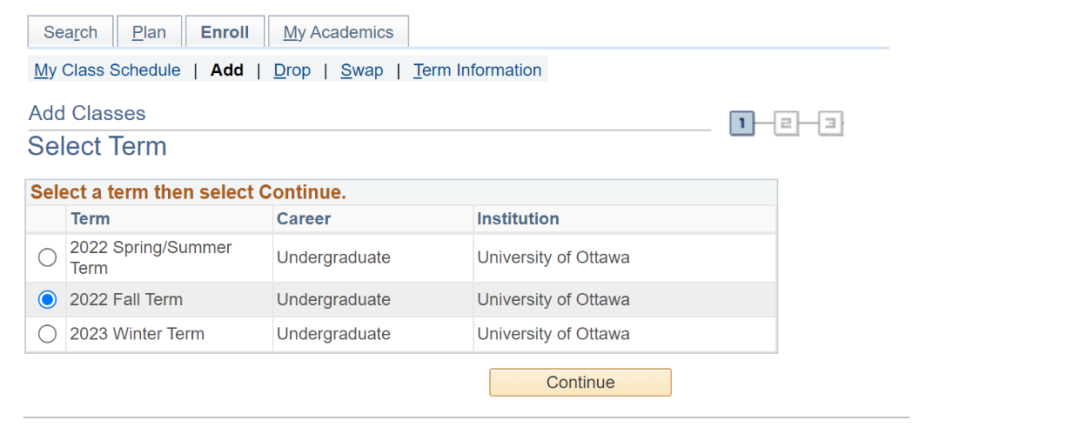1080x434 pixels.
Task: Open the Search tab
Action: [70, 32]
